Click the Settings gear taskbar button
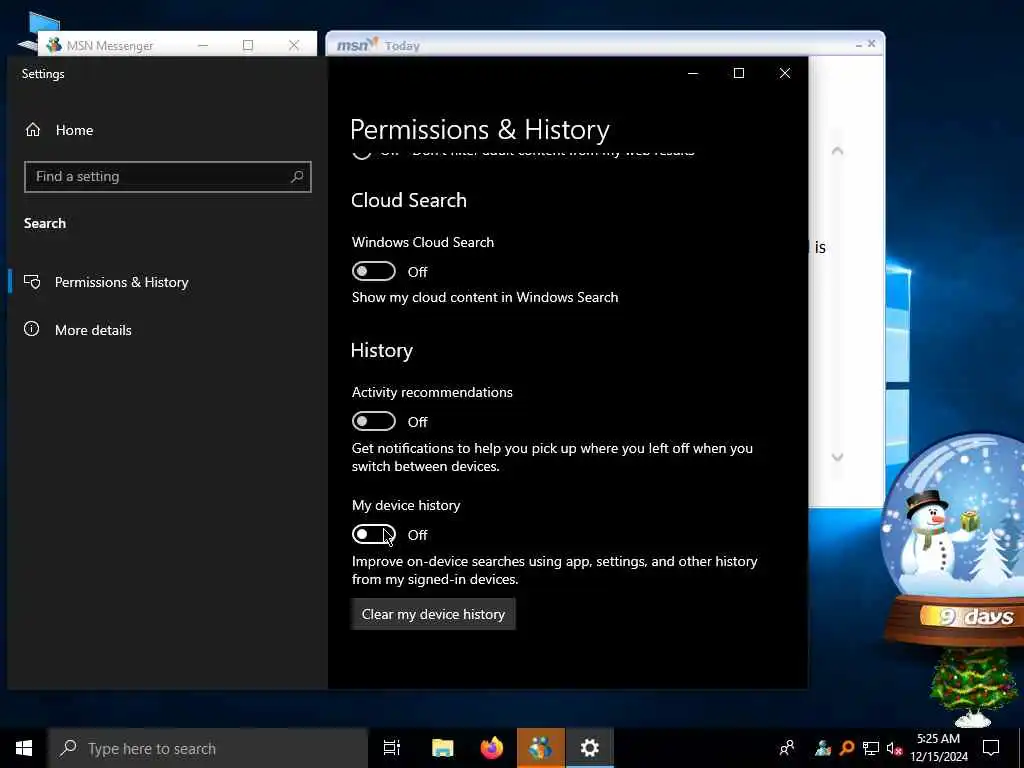 pos(590,748)
